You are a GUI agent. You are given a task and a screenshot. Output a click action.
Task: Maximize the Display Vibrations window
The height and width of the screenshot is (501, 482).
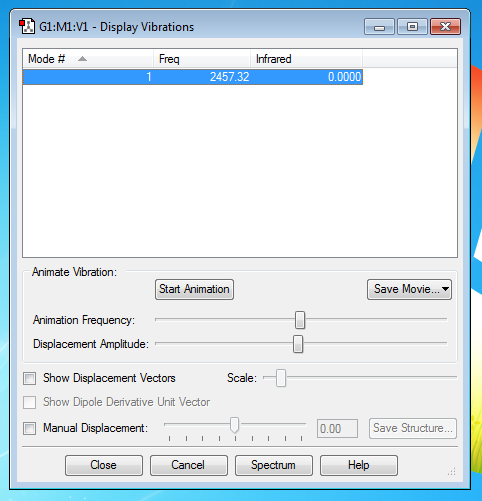412,27
